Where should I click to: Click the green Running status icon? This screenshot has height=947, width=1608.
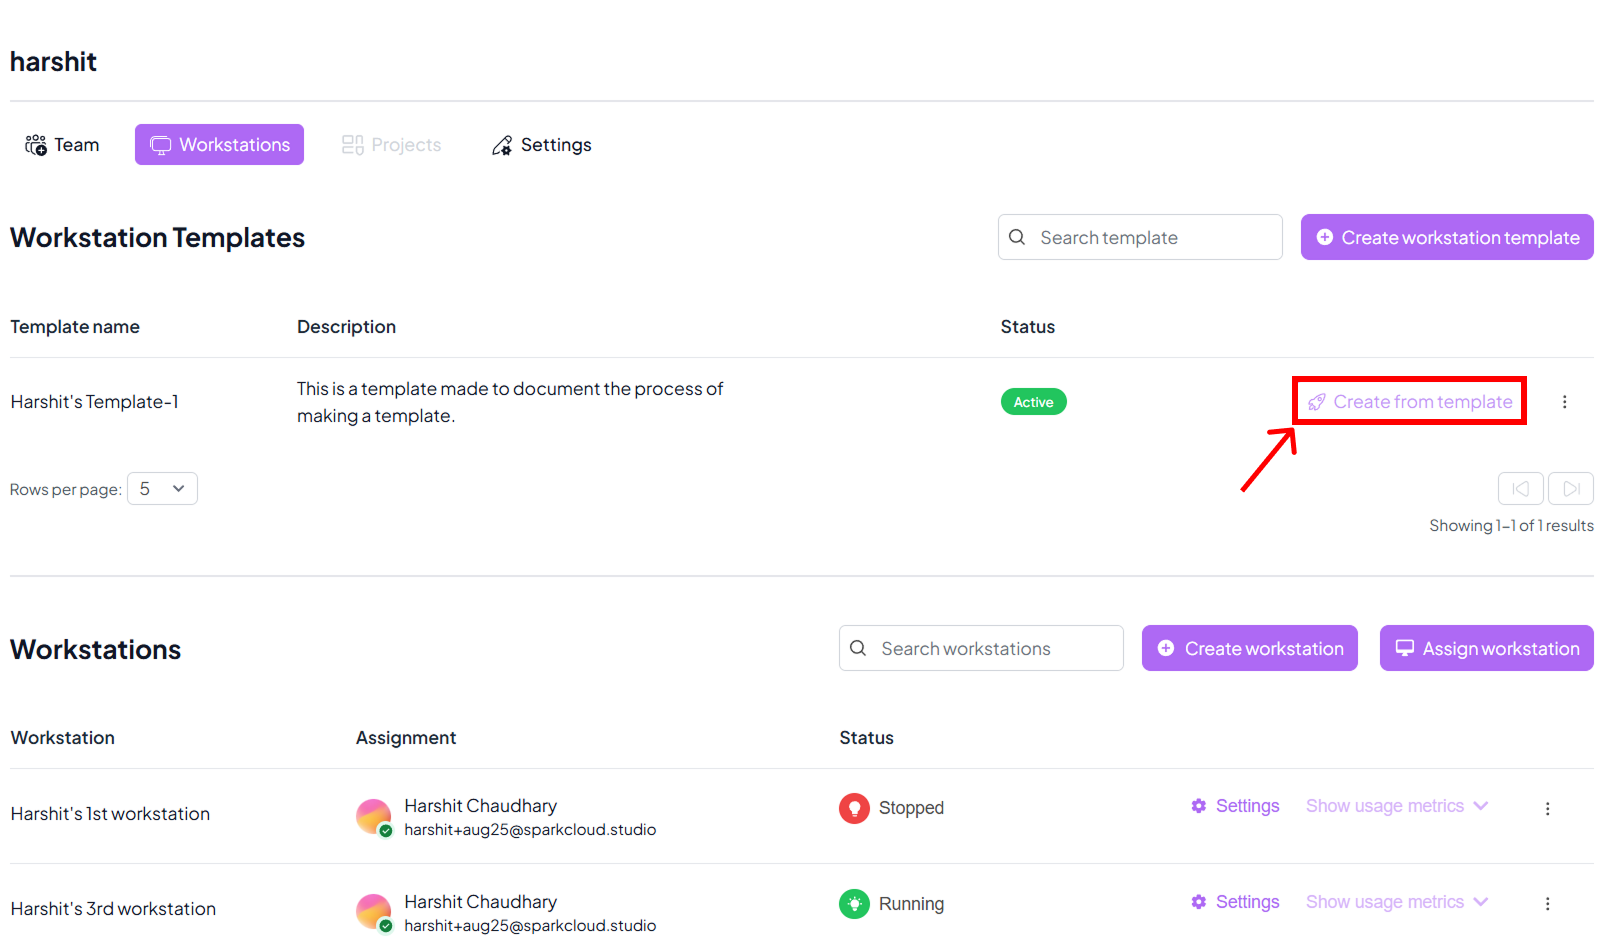click(854, 904)
